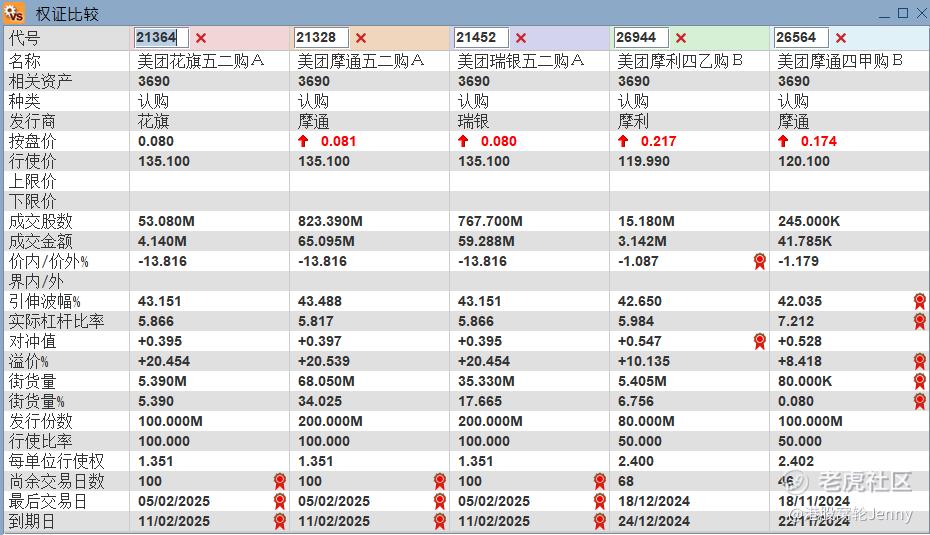The image size is (930, 535).
Task: Click turnover amount 59.288M
Action: click(486, 241)
